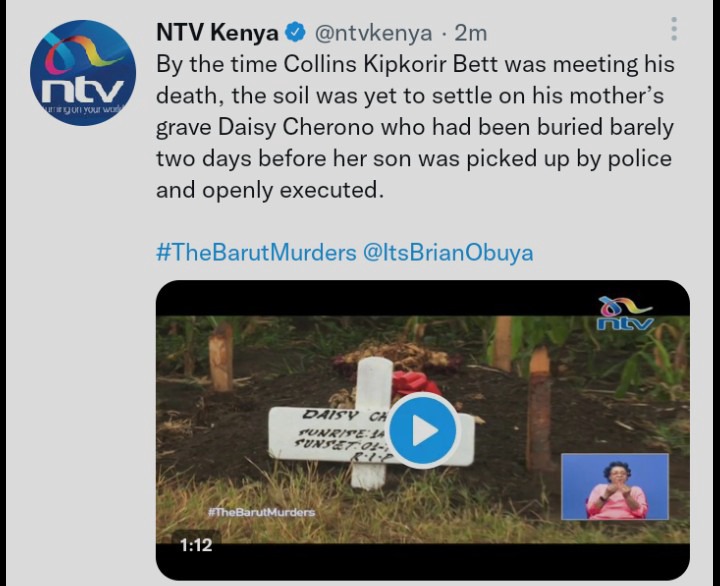Open the @ItsBrianObuya mention
Viewport: 720px width, 586px height.
pos(448,253)
